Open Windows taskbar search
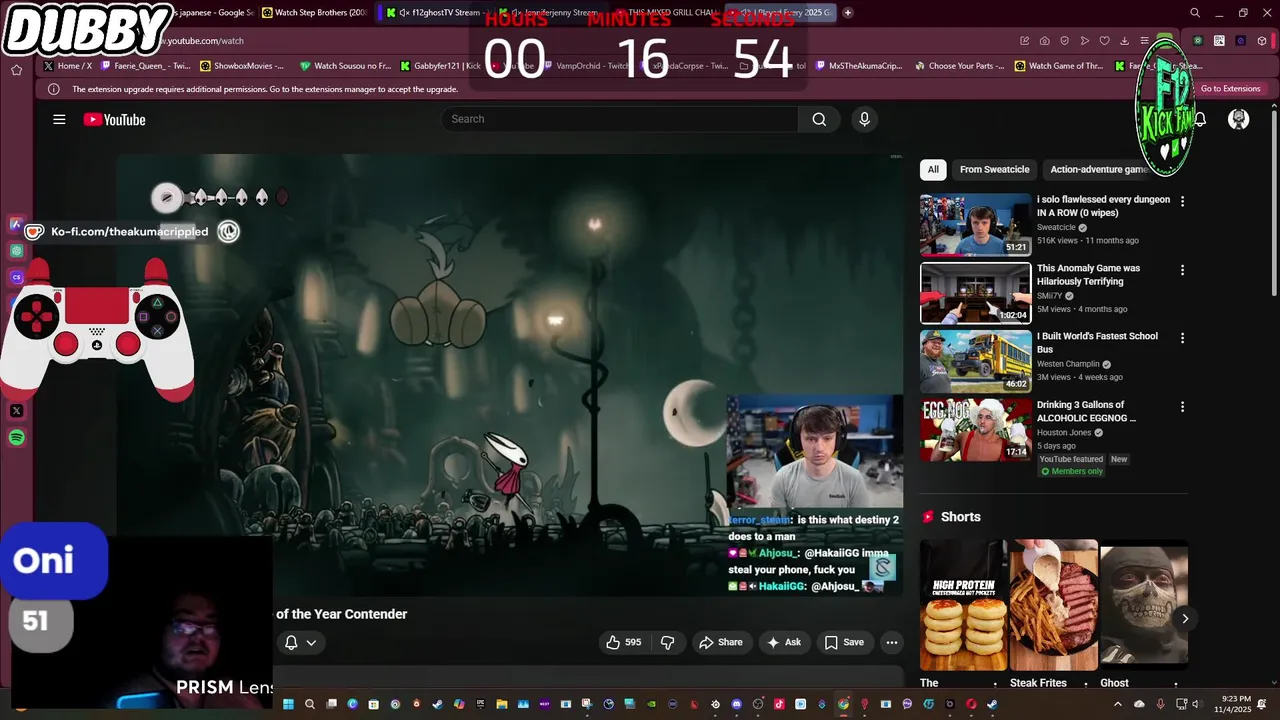Image resolution: width=1280 pixels, height=720 pixels. point(310,704)
